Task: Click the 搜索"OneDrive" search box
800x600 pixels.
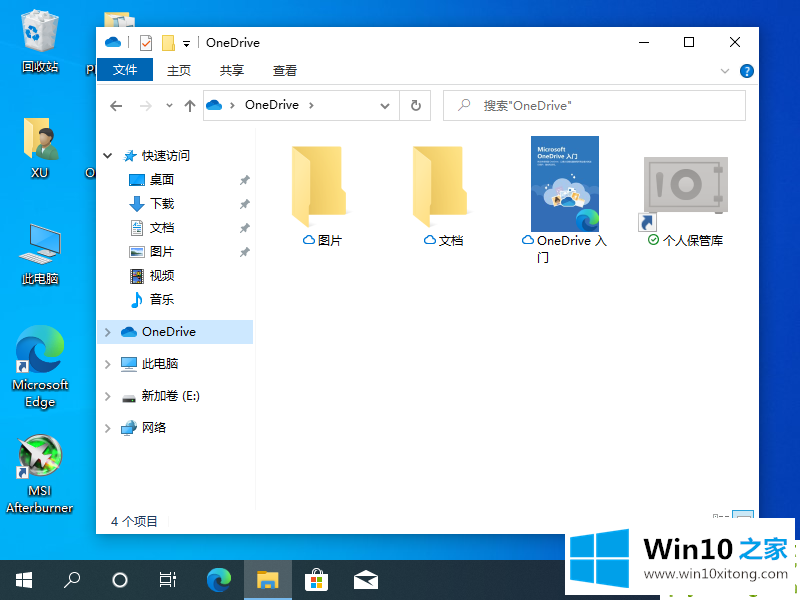Action: click(x=594, y=106)
